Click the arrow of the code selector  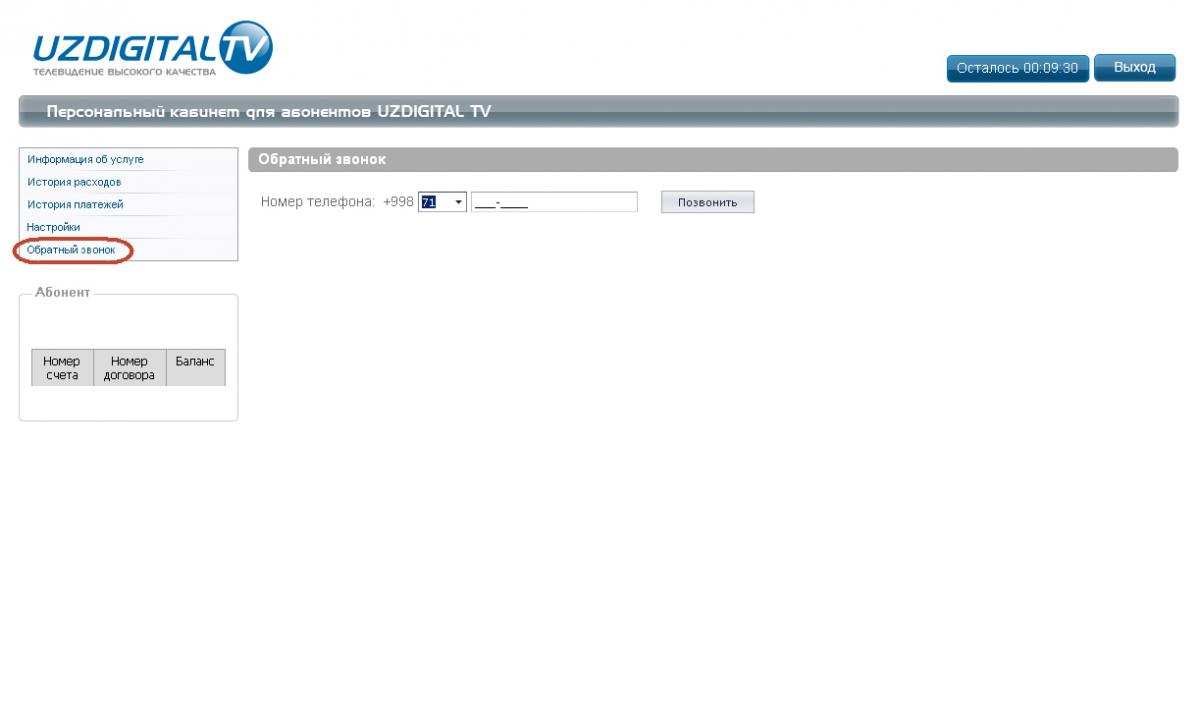[x=459, y=202]
